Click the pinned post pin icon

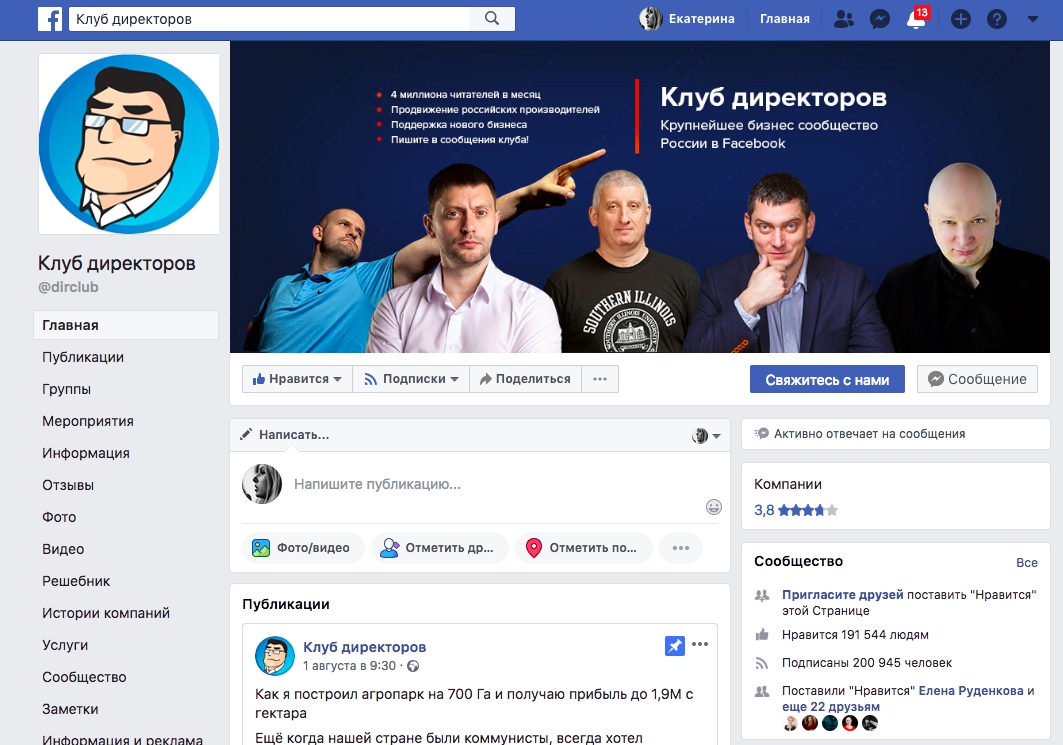pos(675,646)
